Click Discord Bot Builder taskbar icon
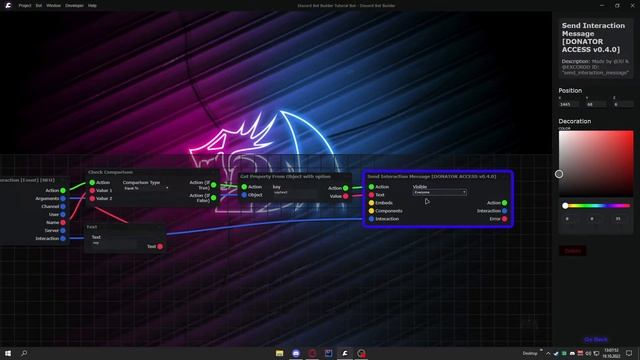Screen dimensions: 640x360 [x=345, y=353]
